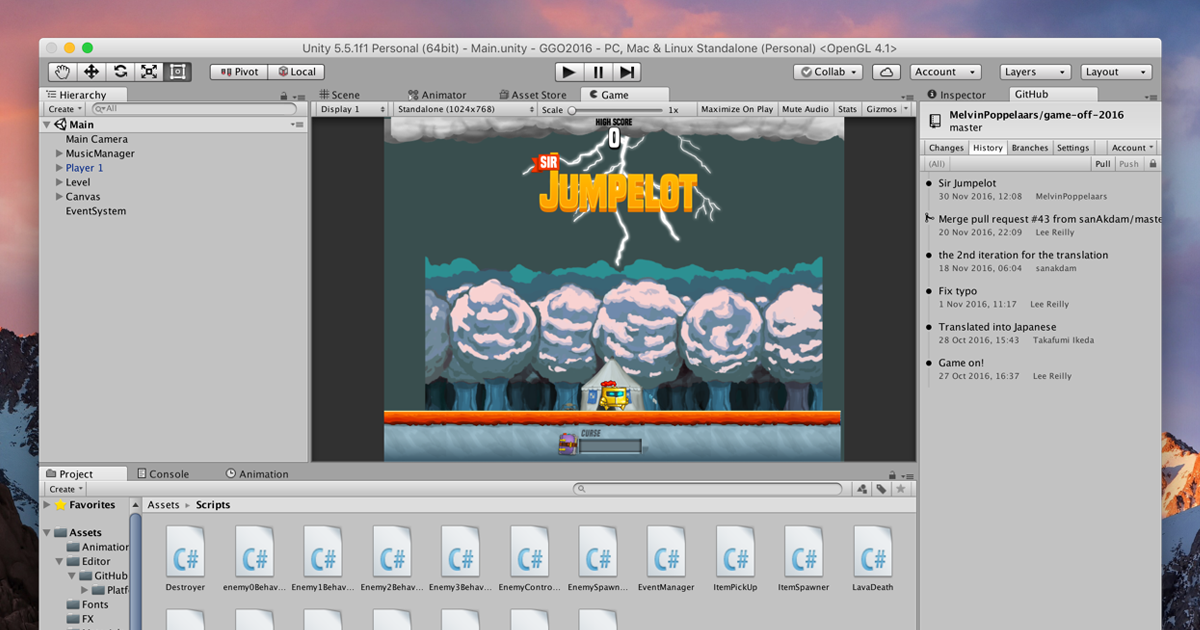
Task: Select the Rotate tool
Action: (118, 71)
